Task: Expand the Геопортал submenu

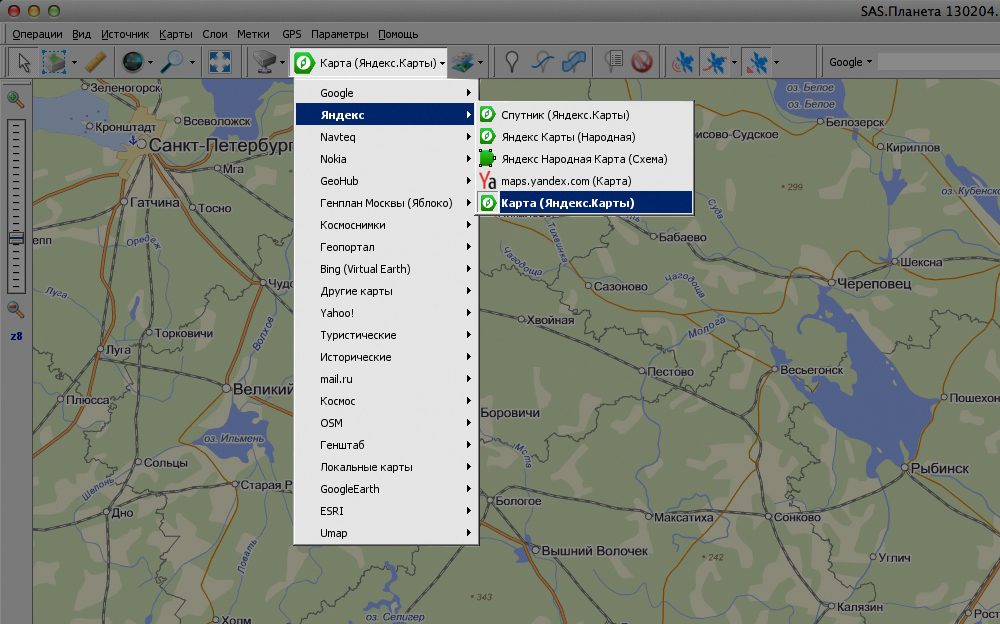Action: [386, 247]
